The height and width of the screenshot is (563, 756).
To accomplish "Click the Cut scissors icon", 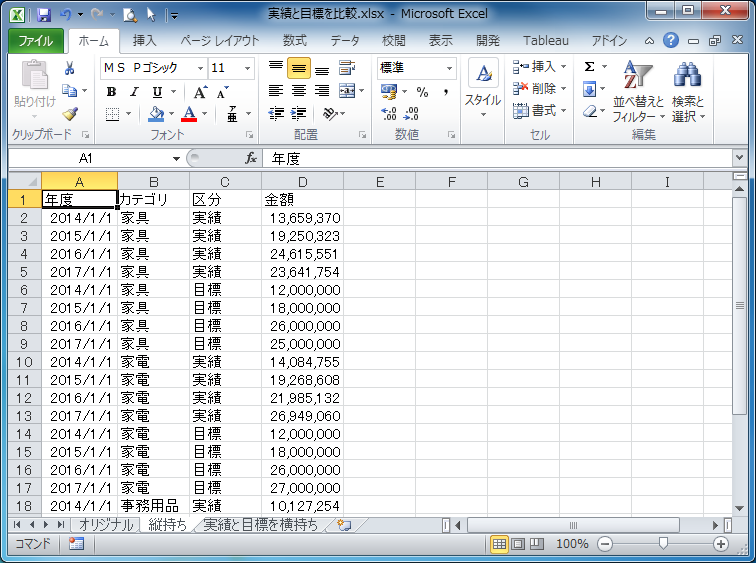I will 70,69.
